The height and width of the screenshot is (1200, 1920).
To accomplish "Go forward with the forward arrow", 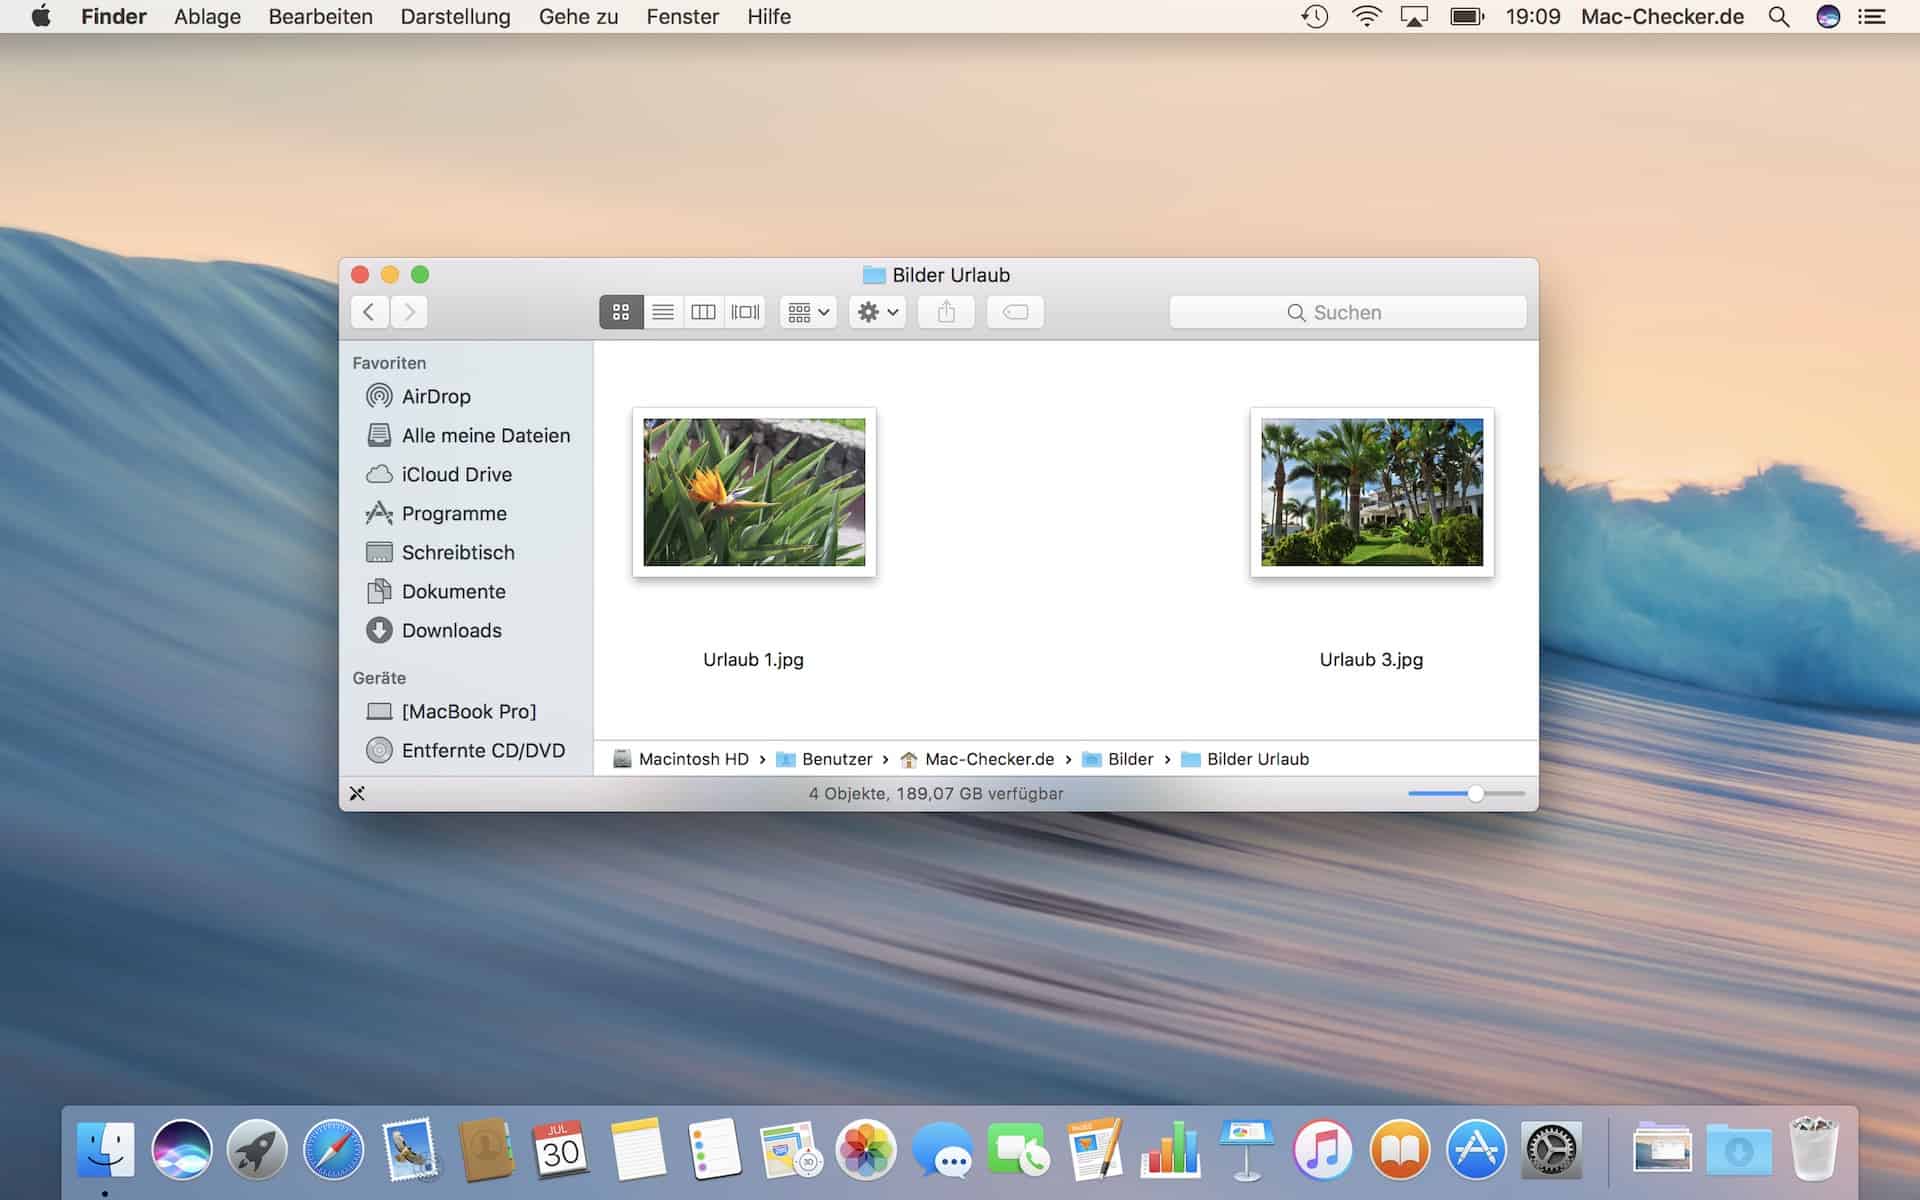I will click(x=409, y=312).
